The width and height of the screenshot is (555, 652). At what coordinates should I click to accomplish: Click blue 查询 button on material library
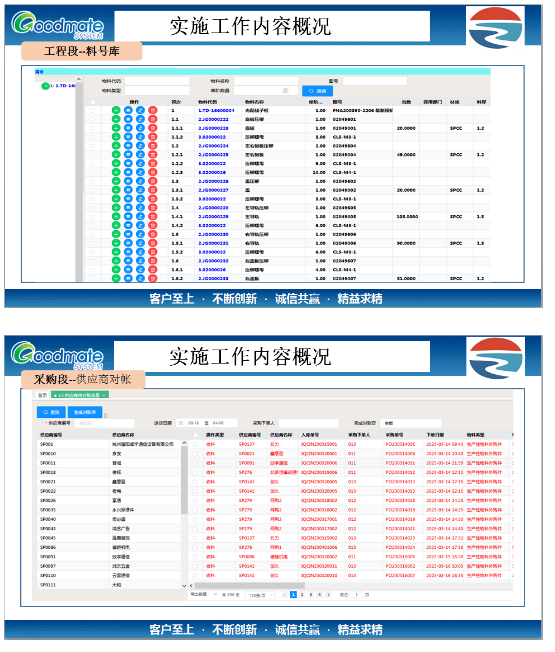tap(317, 91)
